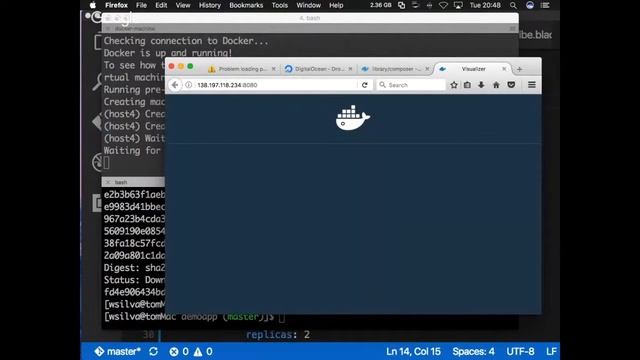Open the History menu

[x=209, y=5]
